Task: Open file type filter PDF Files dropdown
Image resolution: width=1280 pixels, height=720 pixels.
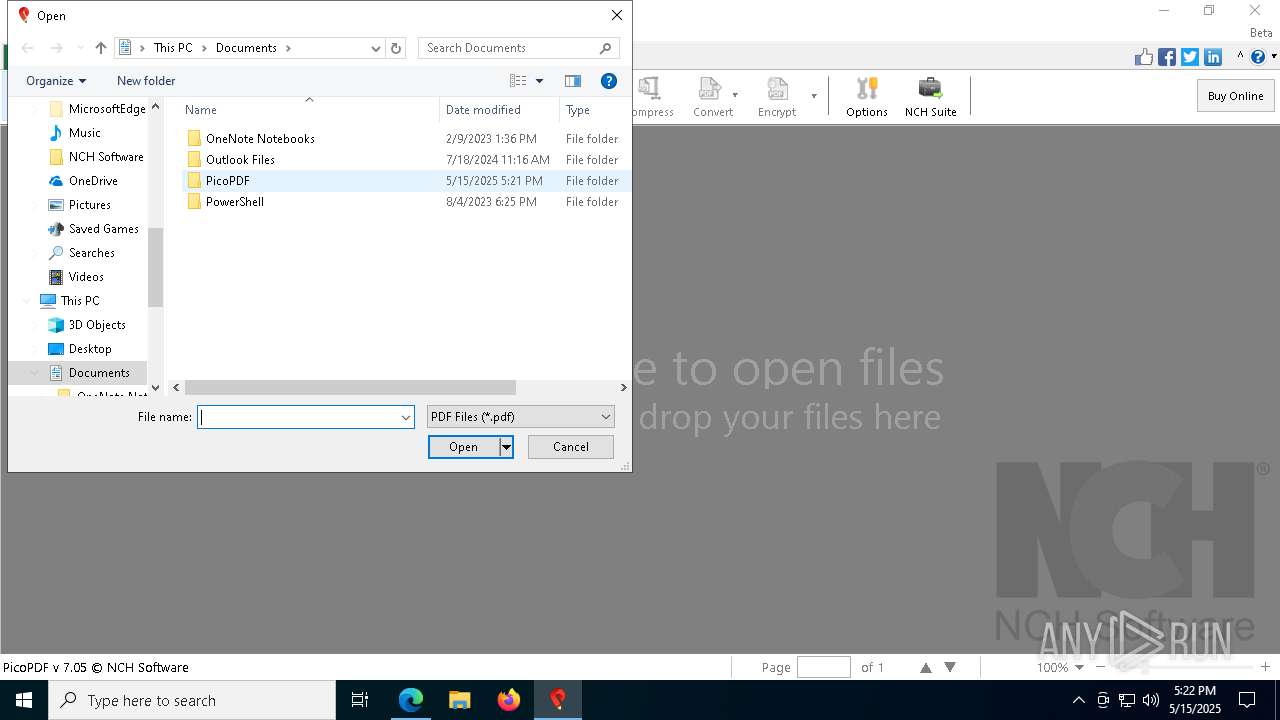Action: pyautogui.click(x=521, y=417)
